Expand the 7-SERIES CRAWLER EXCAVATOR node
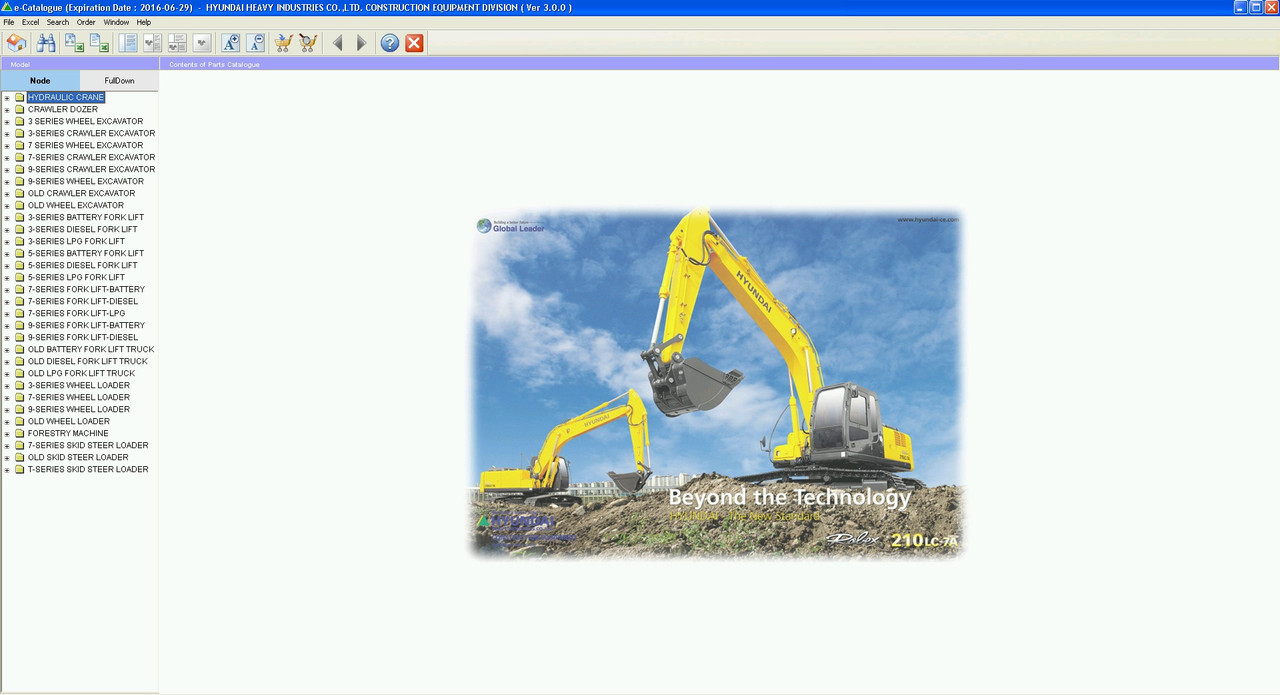This screenshot has width=1280, height=695. pyautogui.click(x=7, y=158)
